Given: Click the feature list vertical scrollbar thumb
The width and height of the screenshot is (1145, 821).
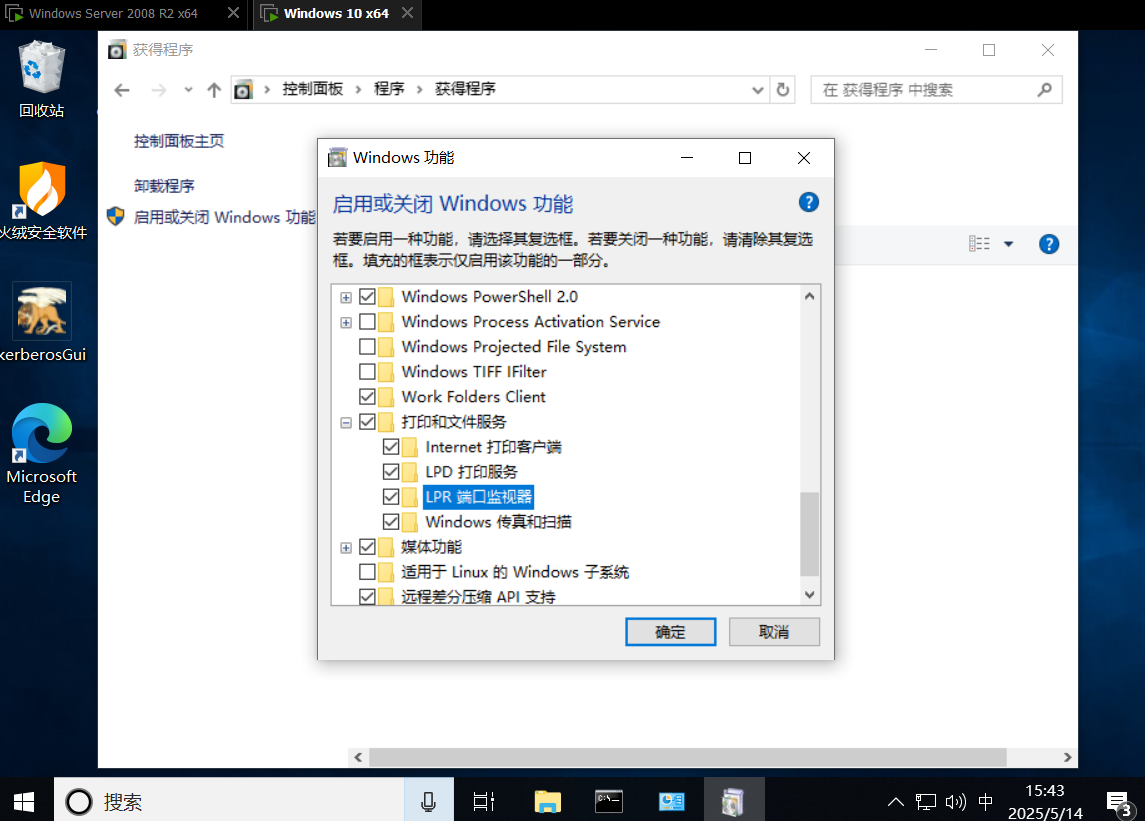Looking at the screenshot, I should (x=809, y=534).
